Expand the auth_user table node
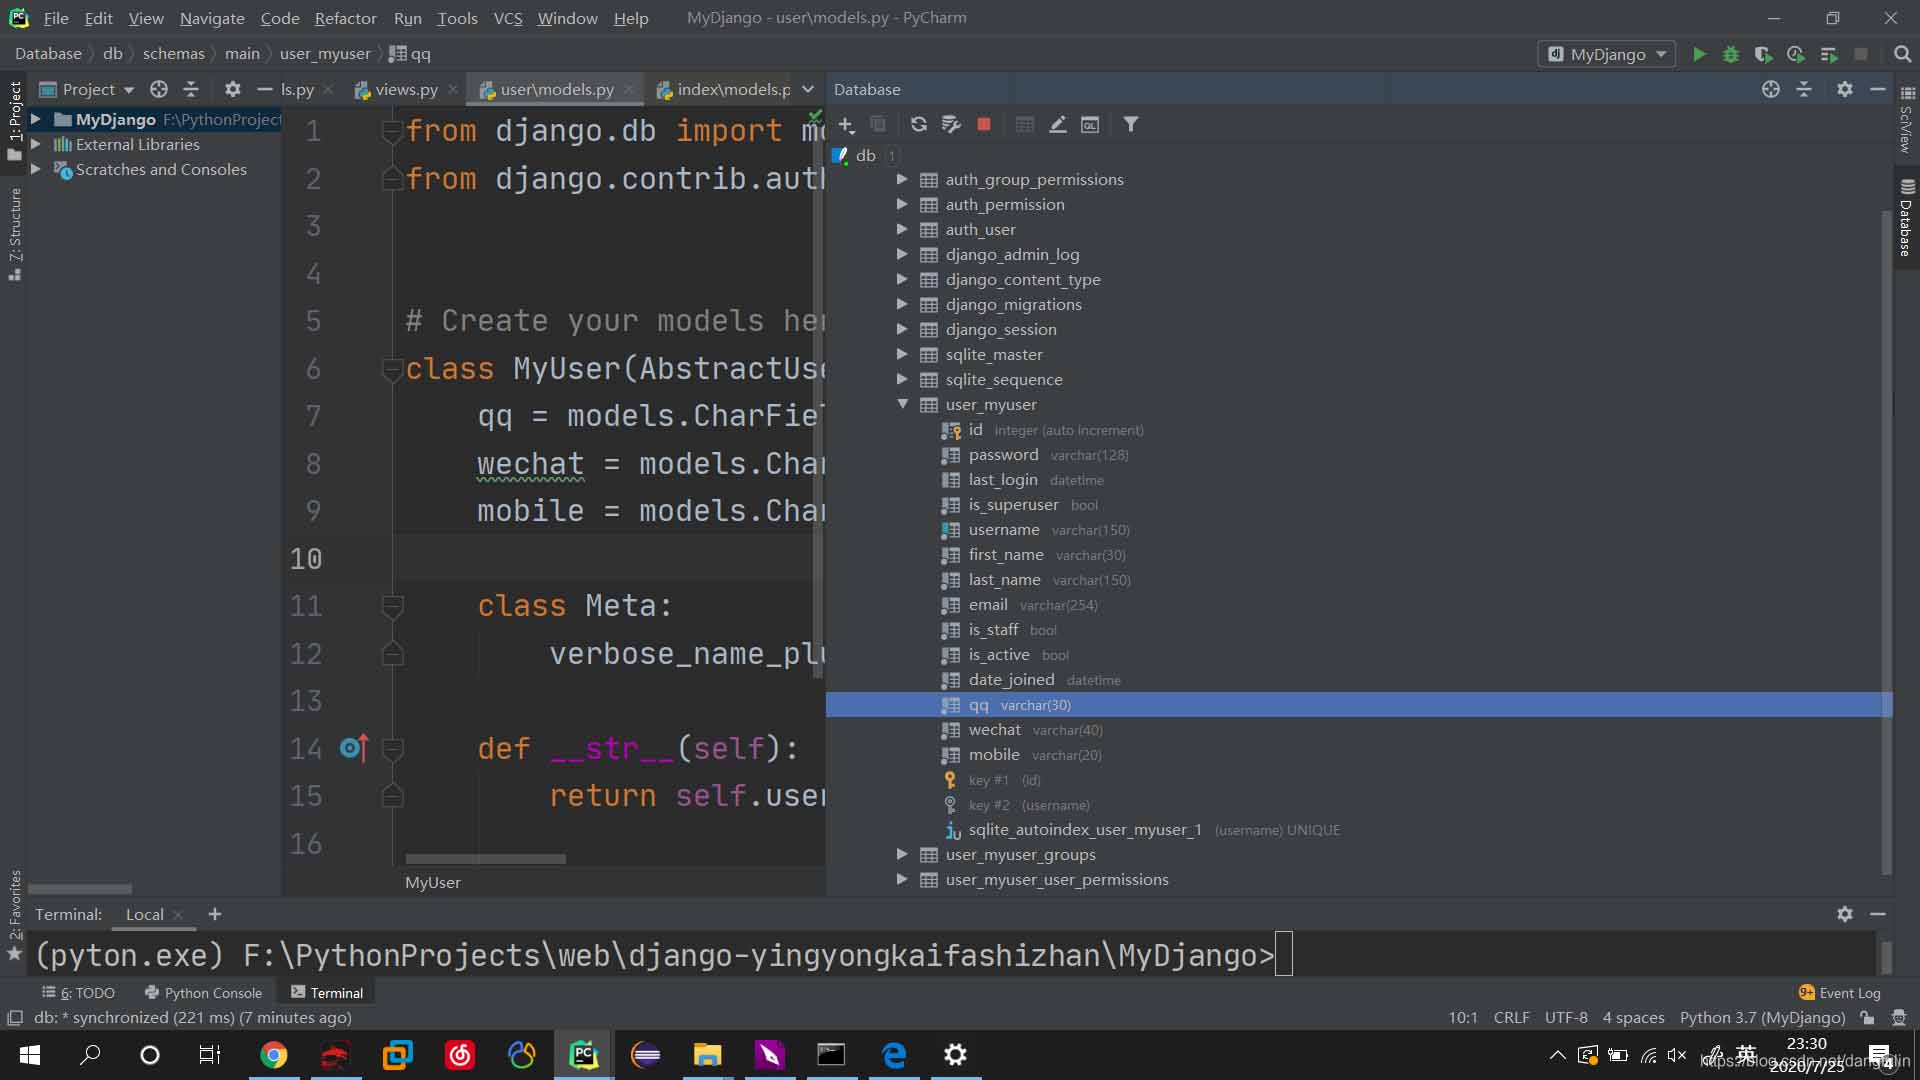This screenshot has height=1080, width=1920. [x=902, y=229]
